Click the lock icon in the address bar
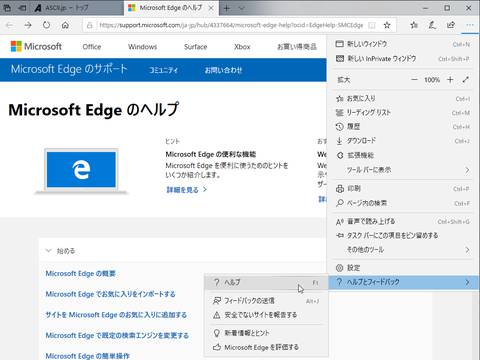The image size is (480, 360). pos(89,25)
